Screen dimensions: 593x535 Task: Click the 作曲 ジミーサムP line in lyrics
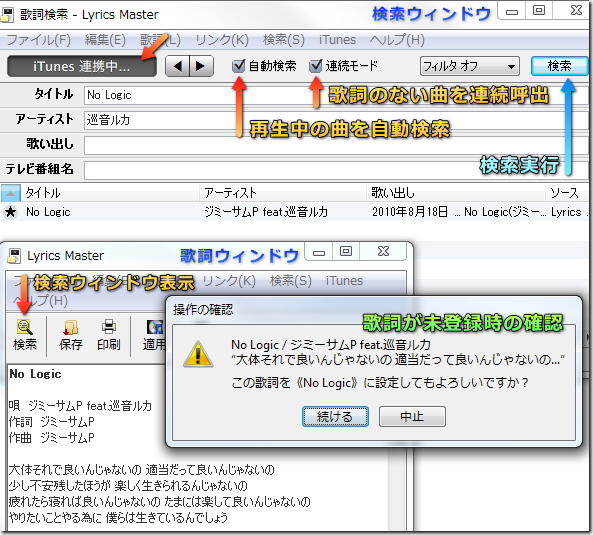[x=51, y=438]
